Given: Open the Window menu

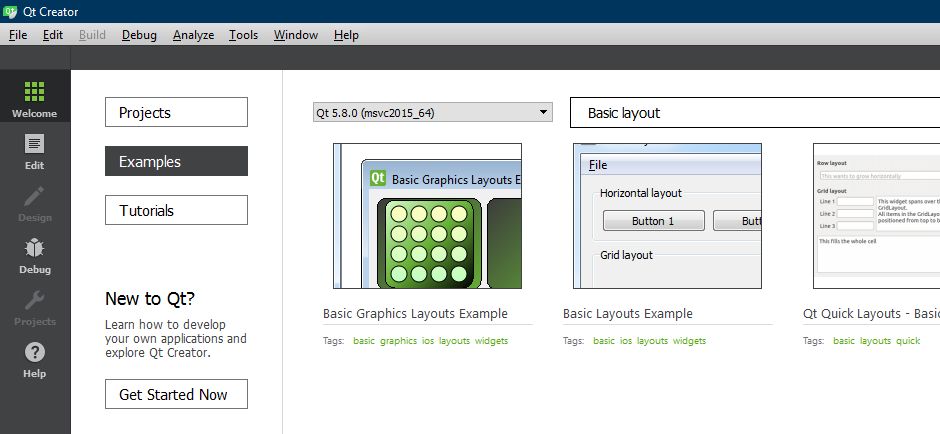Looking at the screenshot, I should click(x=296, y=35).
